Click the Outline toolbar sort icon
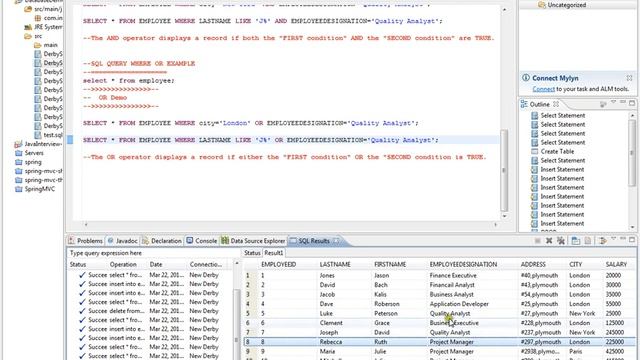This screenshot has height=360, width=640. click(x=603, y=104)
